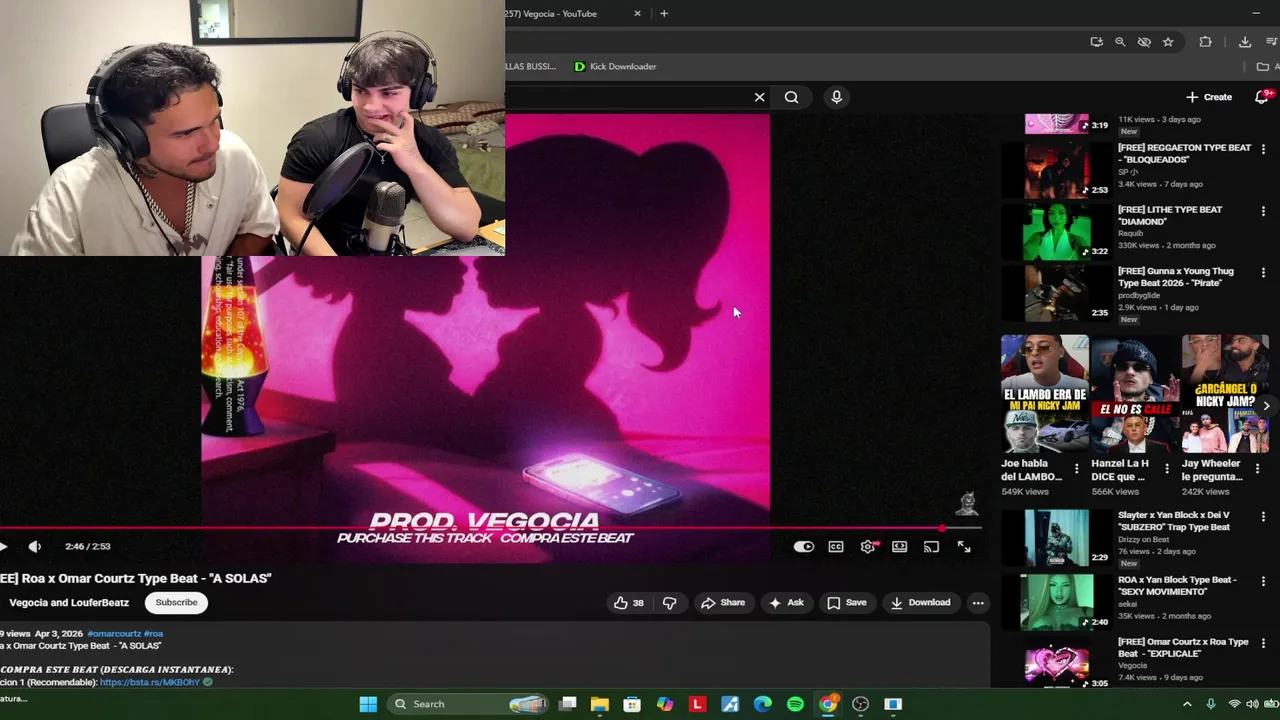The height and width of the screenshot is (720, 1280).
Task: Open Microsoft Edge from taskbar
Action: 762,704
